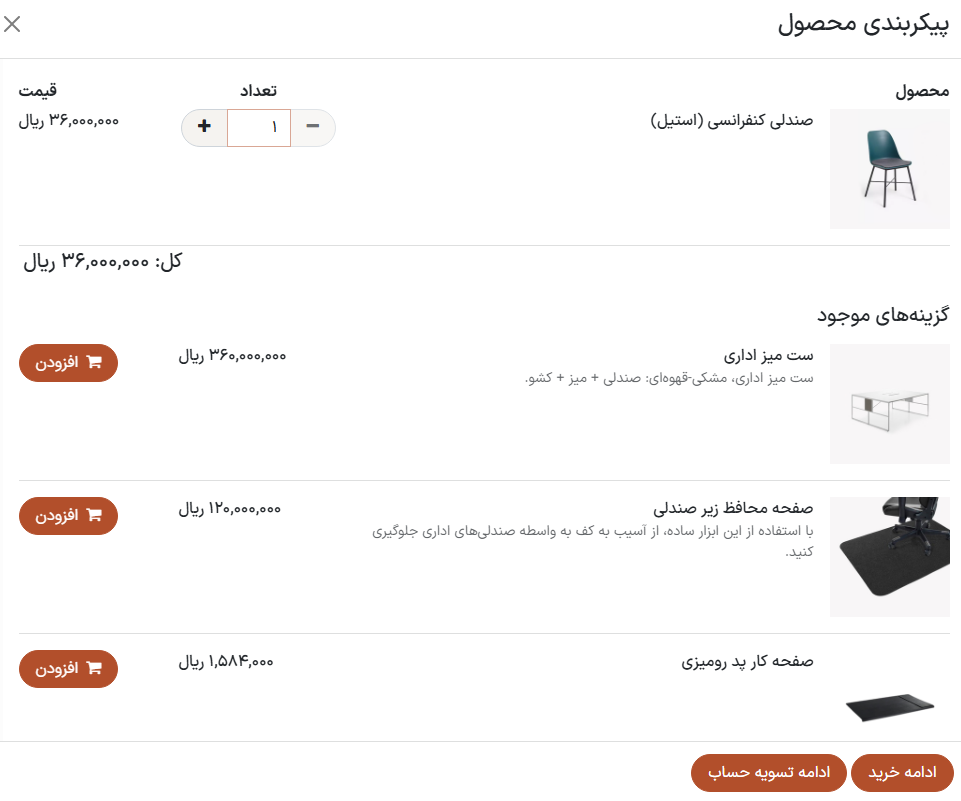Add the صفحه کار پد رومیزی option
This screenshot has width=961, height=801.
(x=68, y=668)
